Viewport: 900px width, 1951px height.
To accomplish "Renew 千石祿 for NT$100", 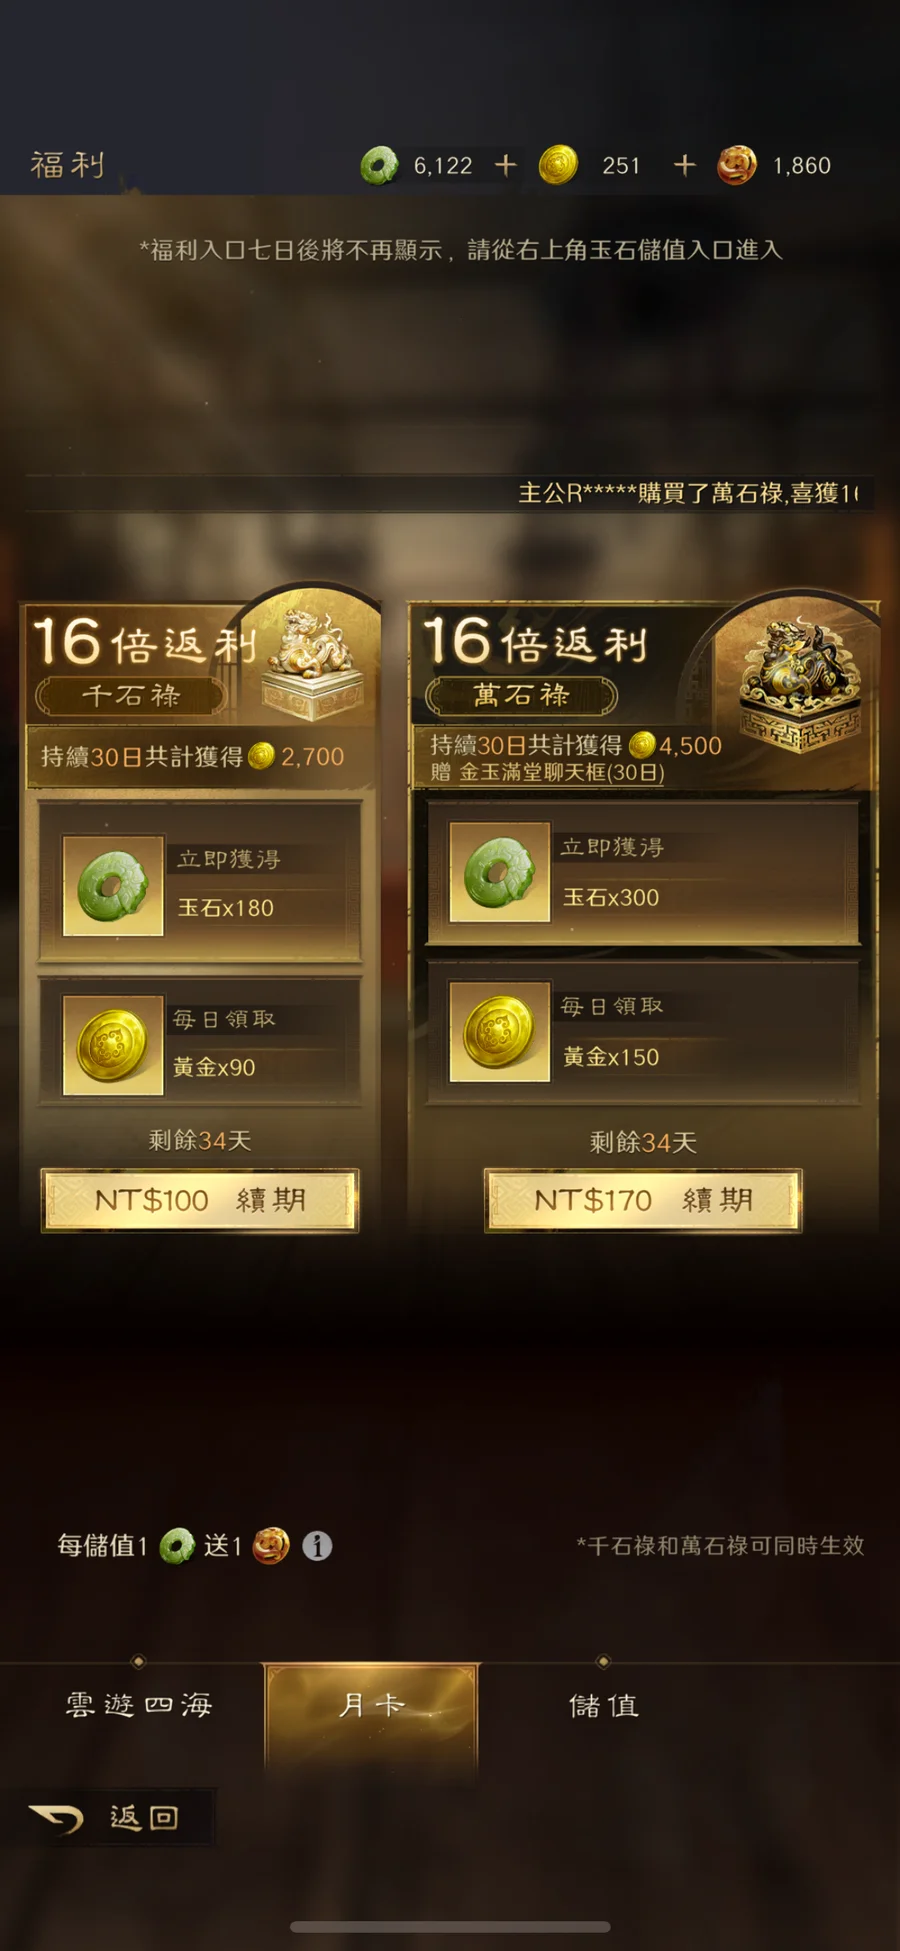I will click(x=200, y=1200).
